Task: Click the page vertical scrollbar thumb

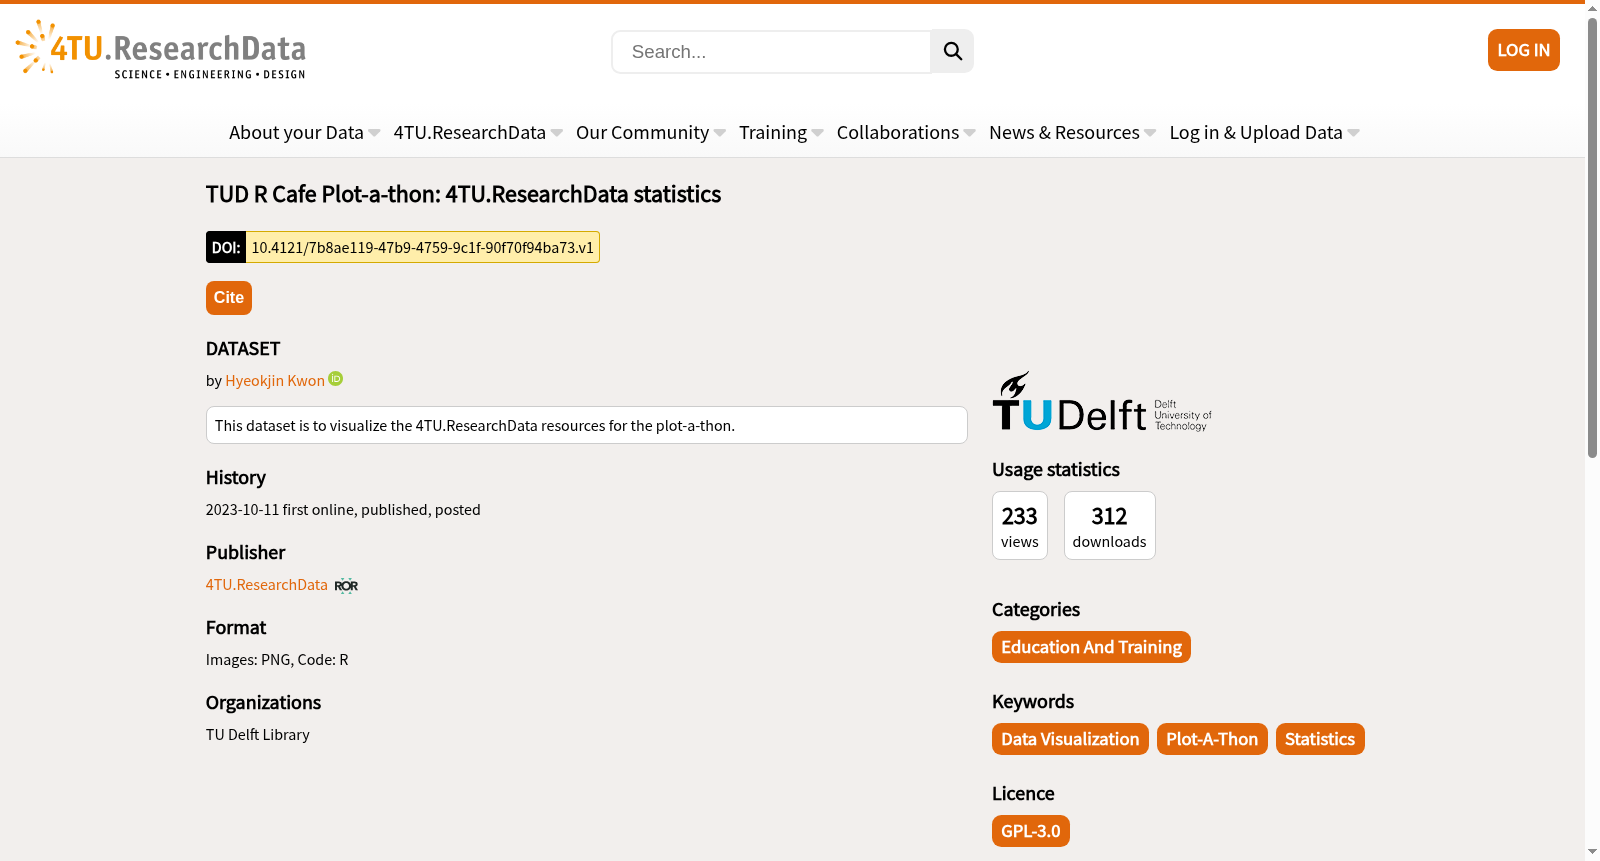Action: point(1592,236)
